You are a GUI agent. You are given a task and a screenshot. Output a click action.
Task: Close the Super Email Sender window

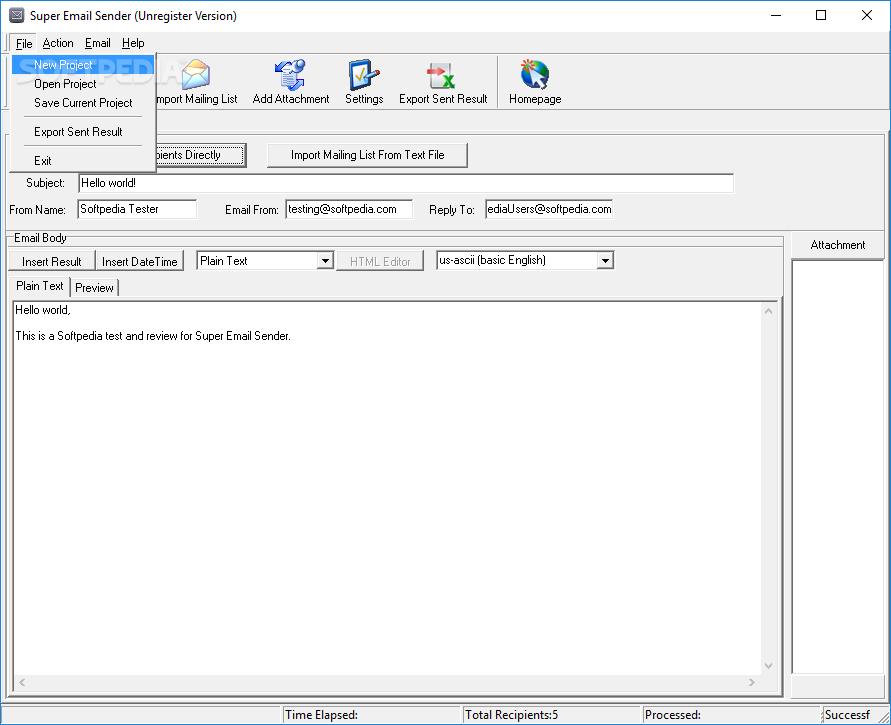click(x=867, y=15)
